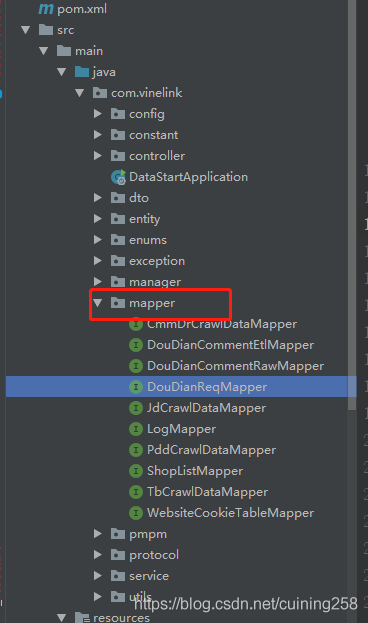The height and width of the screenshot is (623, 368).
Task: Expand the config package arrow
Action: pos(98,114)
